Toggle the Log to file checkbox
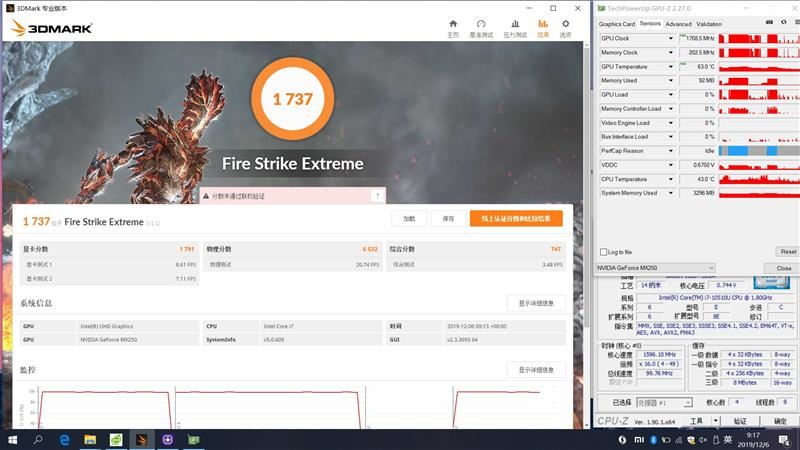Viewport: 800px width, 450px height. (604, 252)
